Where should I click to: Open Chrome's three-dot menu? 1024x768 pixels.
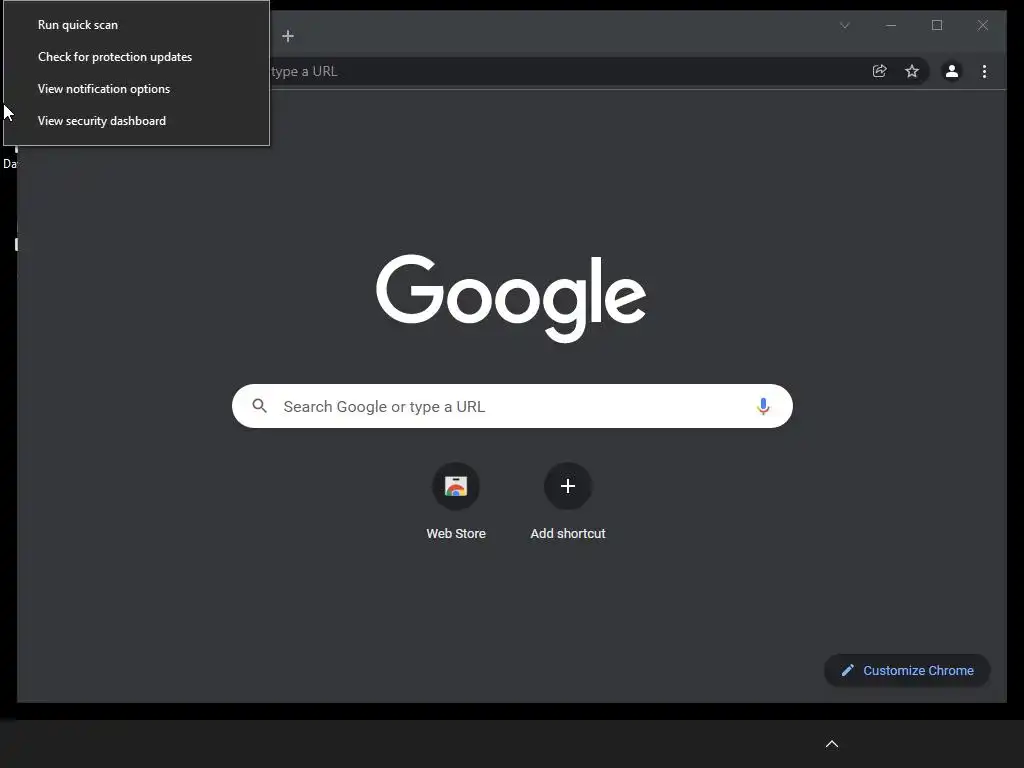click(x=984, y=71)
